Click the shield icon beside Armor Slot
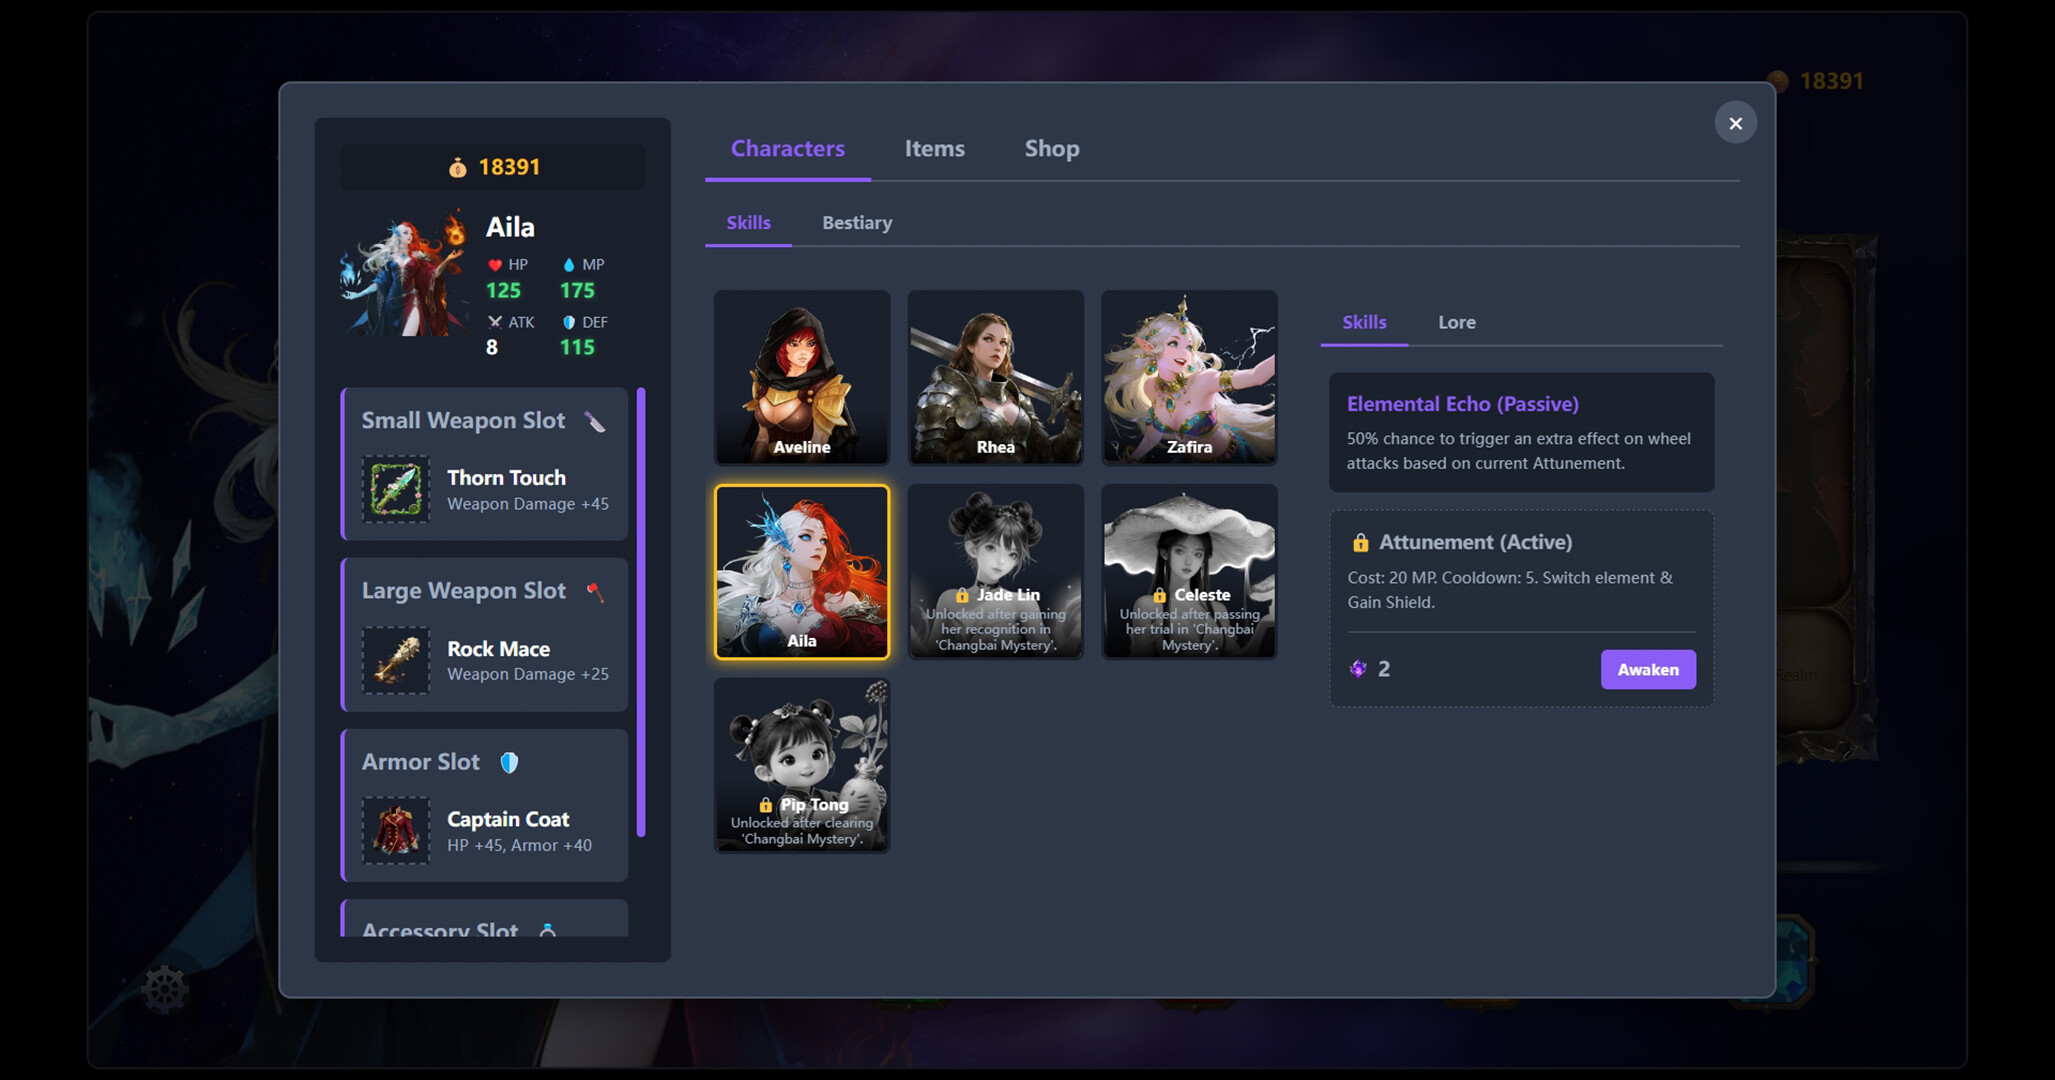 (x=510, y=761)
